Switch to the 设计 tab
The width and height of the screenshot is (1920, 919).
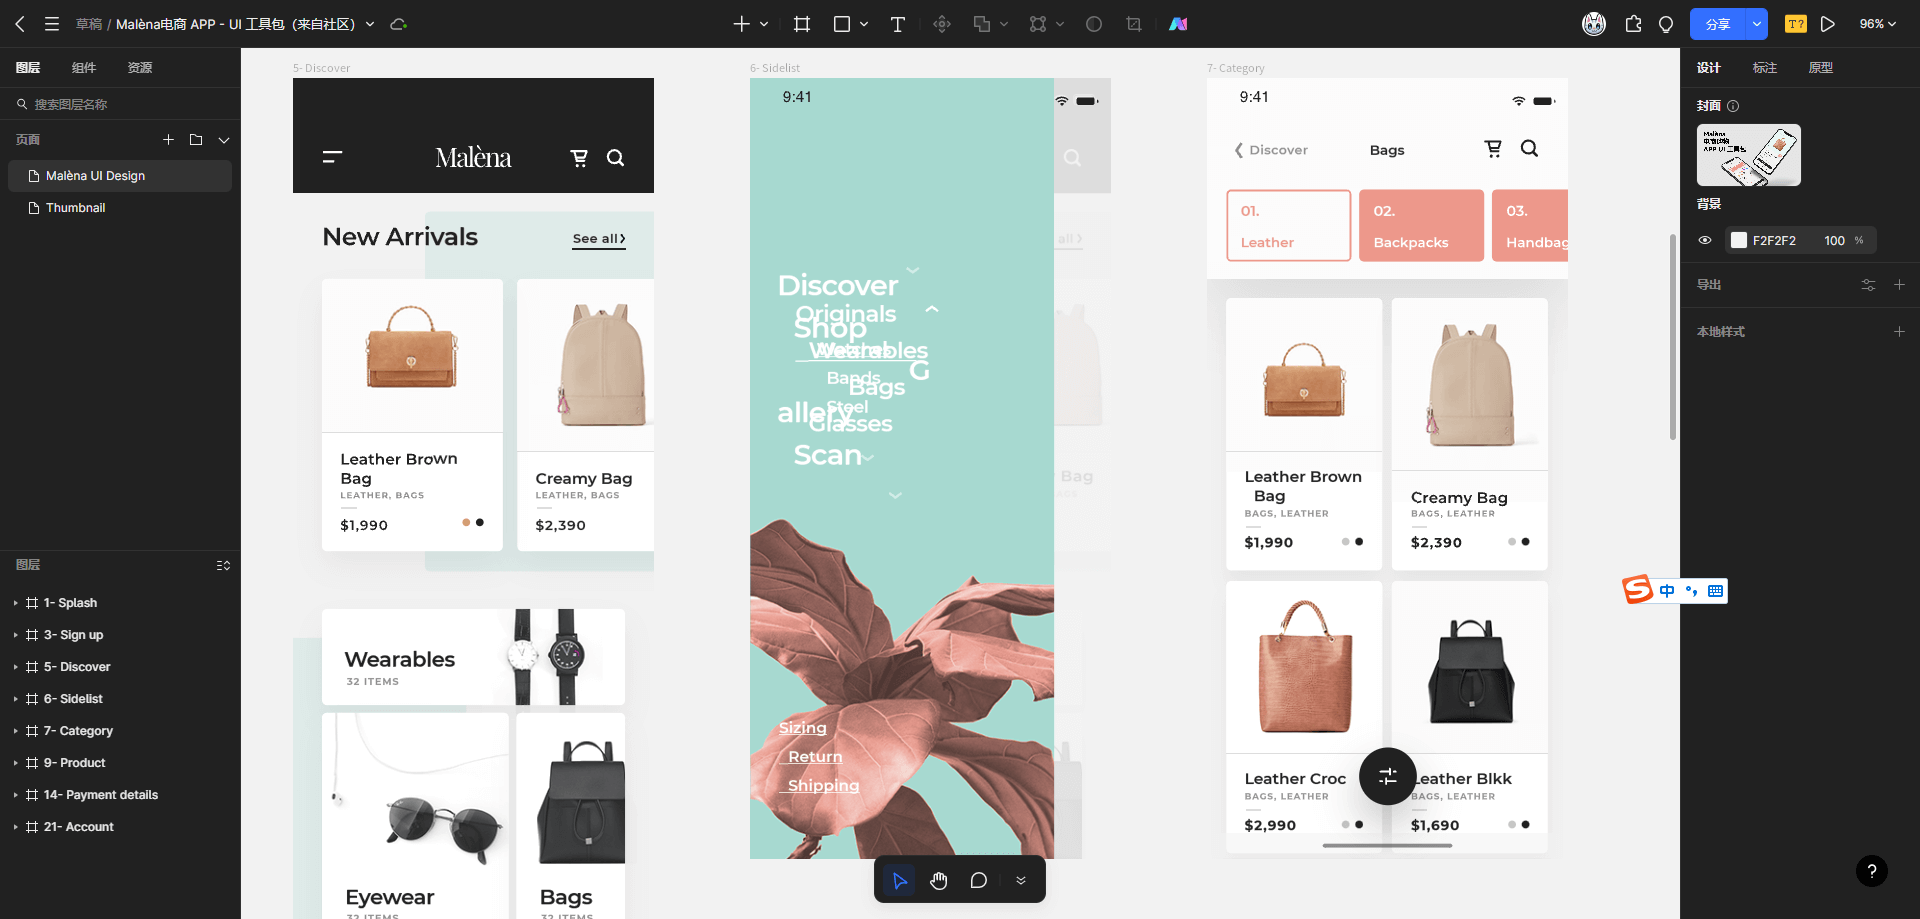(1709, 68)
